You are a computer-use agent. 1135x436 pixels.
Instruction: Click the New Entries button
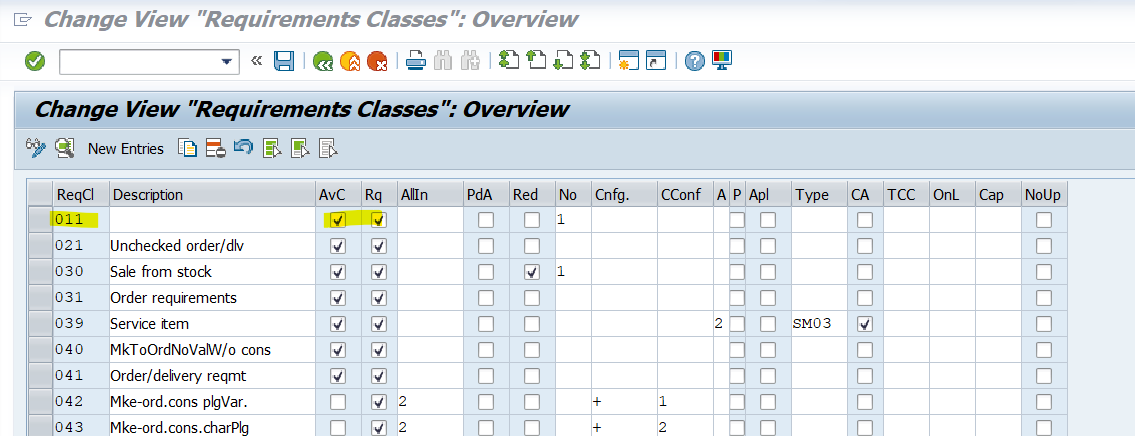click(x=126, y=148)
